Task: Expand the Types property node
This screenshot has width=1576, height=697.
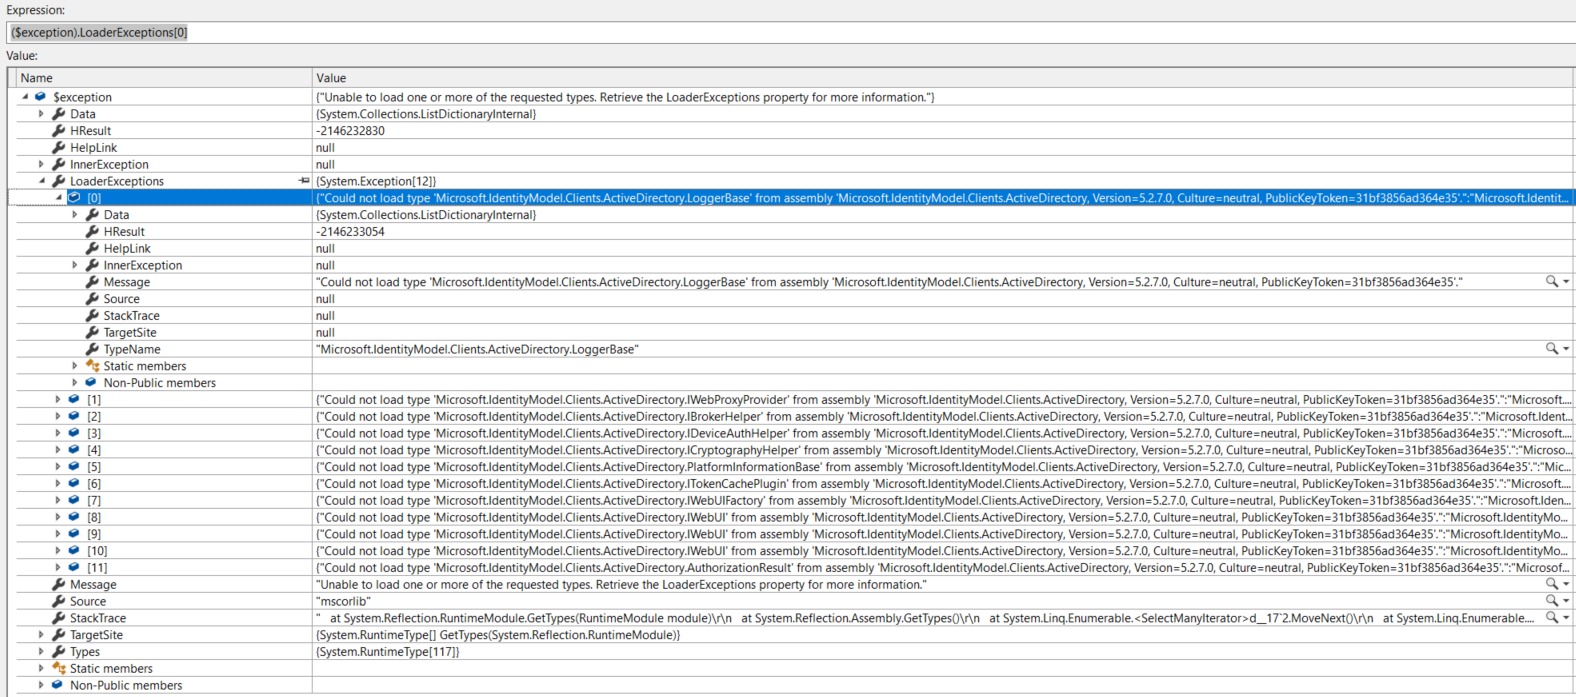Action: pos(41,652)
